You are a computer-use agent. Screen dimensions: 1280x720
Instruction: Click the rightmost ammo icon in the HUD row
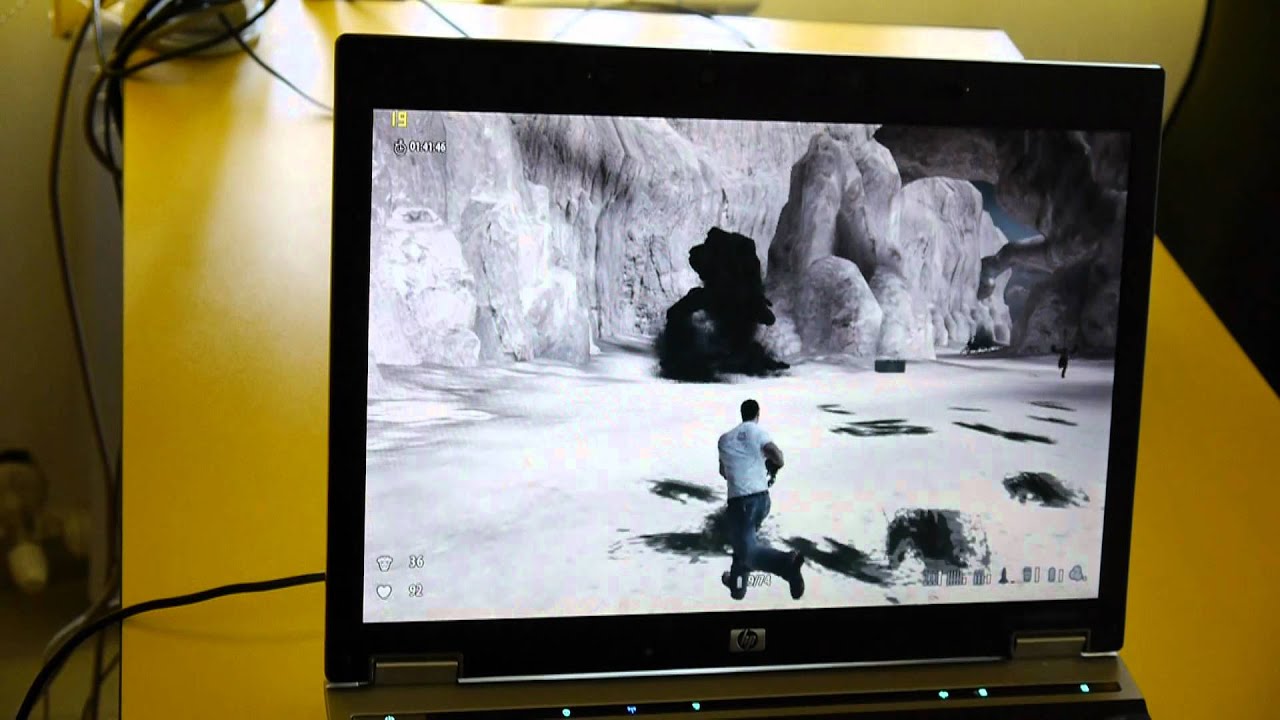pos(1078,574)
